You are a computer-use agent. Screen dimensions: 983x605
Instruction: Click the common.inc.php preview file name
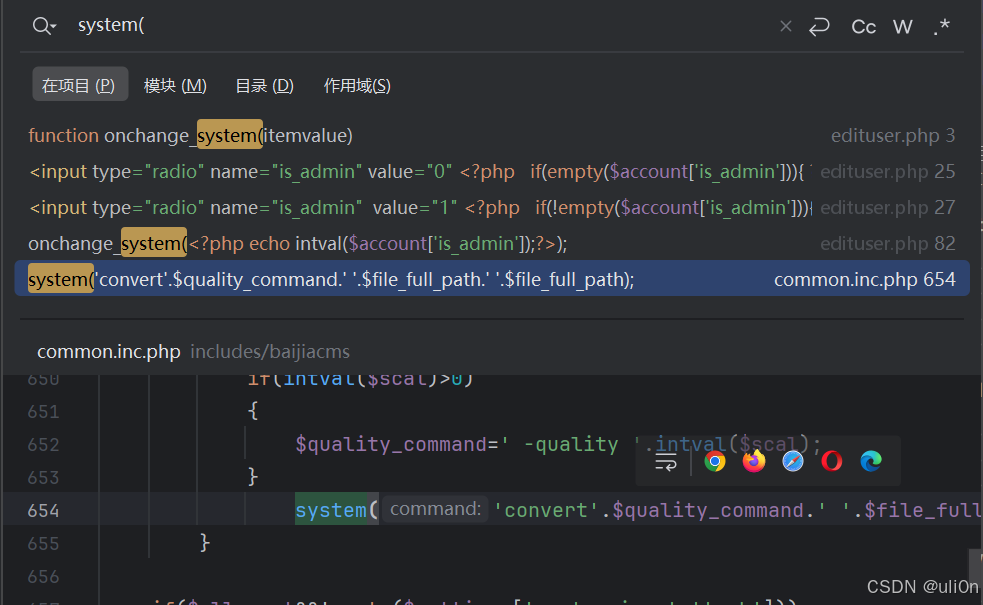click(108, 352)
